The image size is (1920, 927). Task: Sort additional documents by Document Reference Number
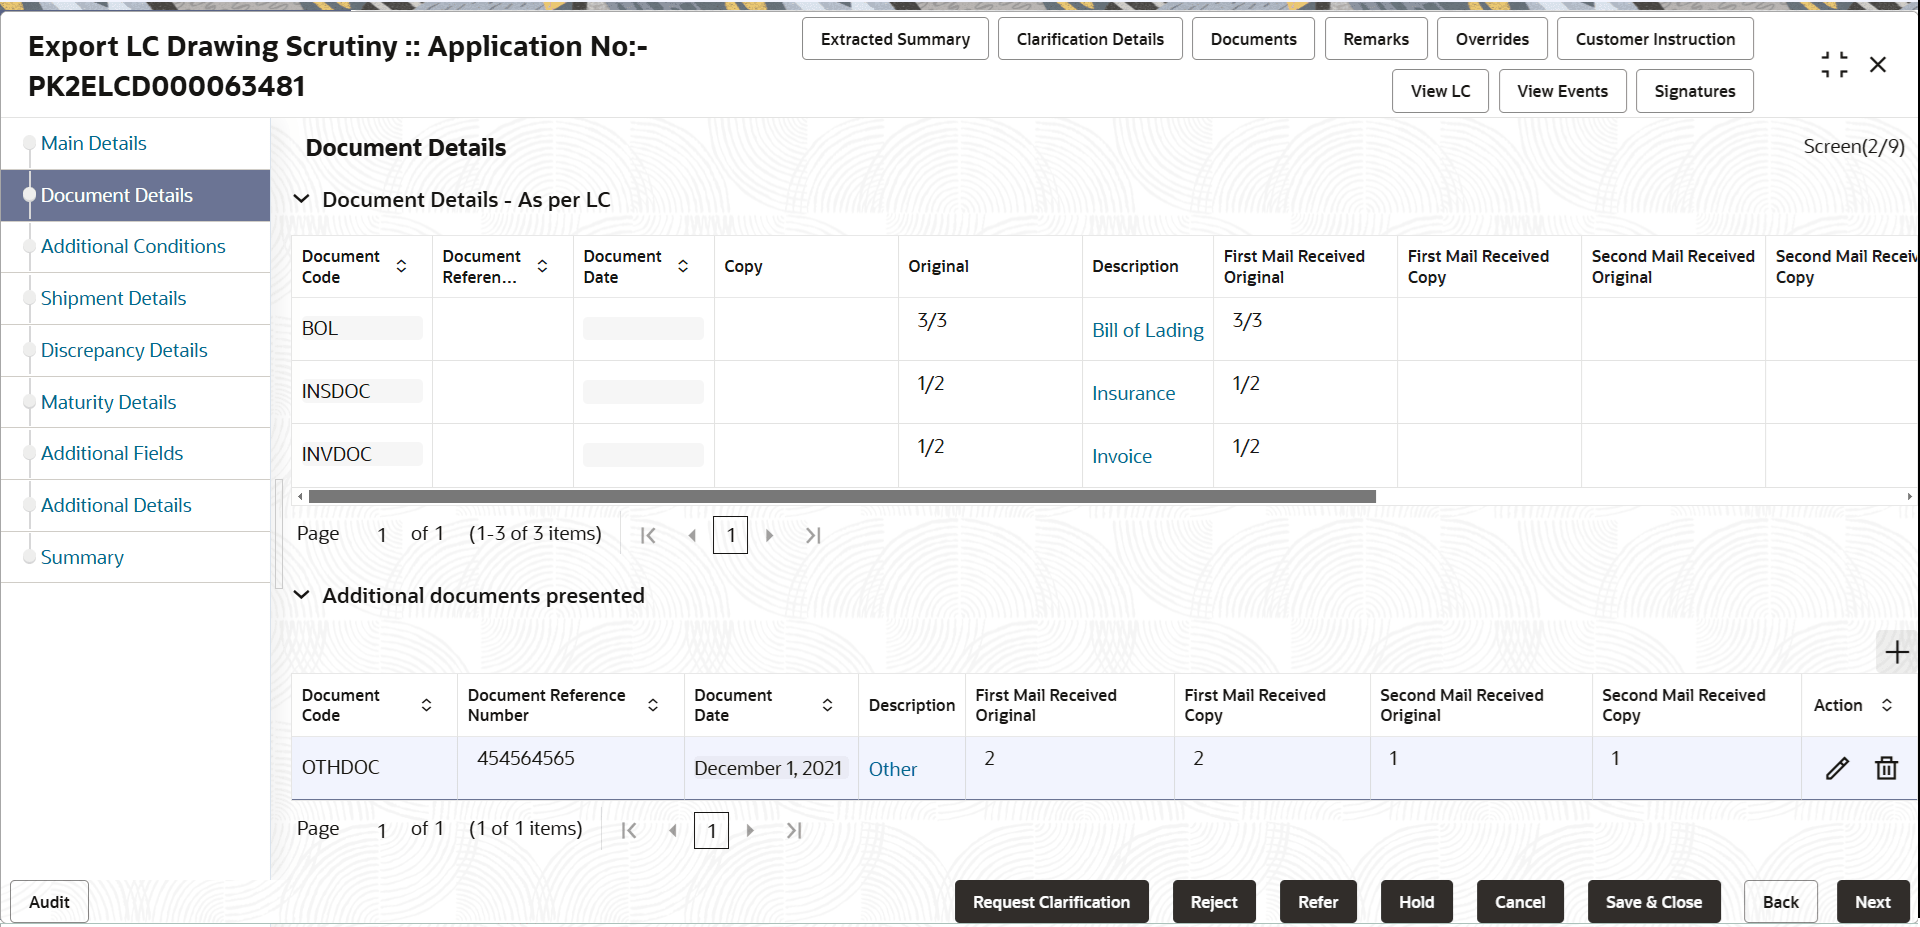[653, 705]
